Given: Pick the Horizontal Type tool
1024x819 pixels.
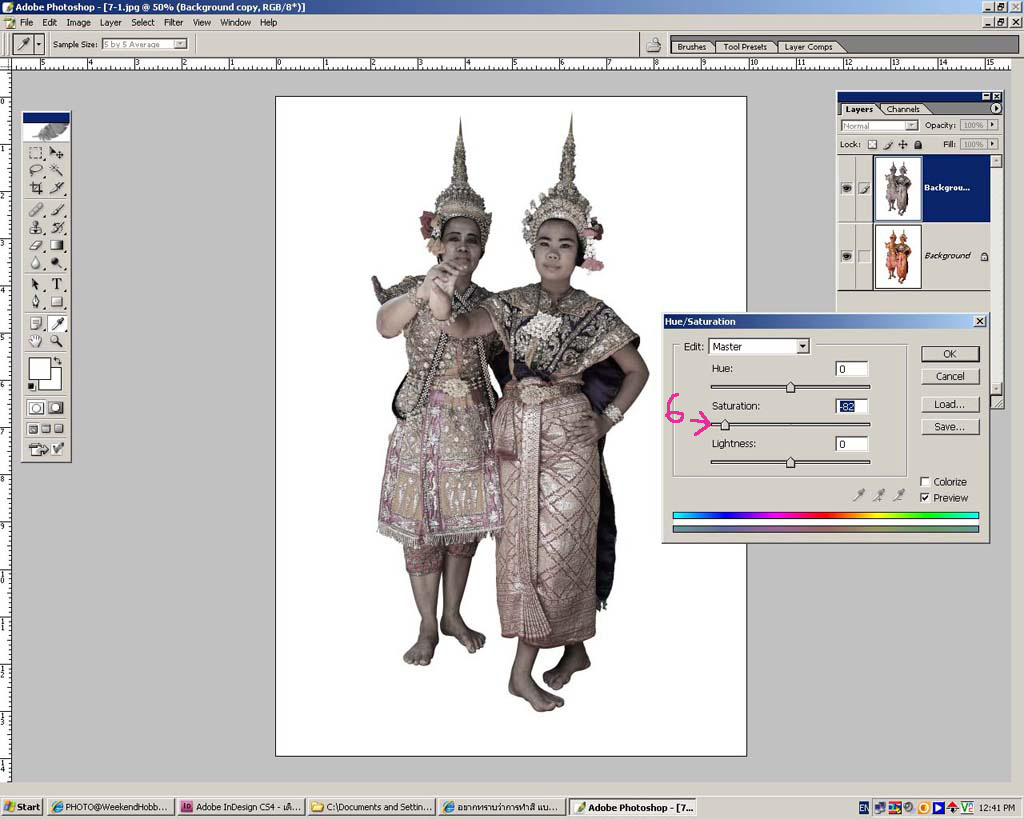Looking at the screenshot, I should [x=57, y=284].
